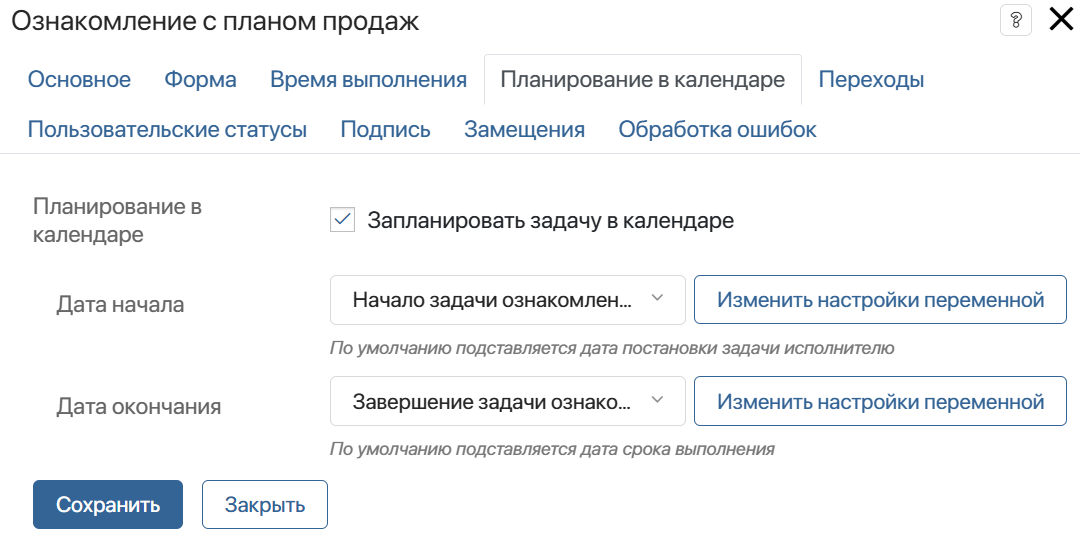Open the Начало задачи ознакомления combo box

(508, 300)
